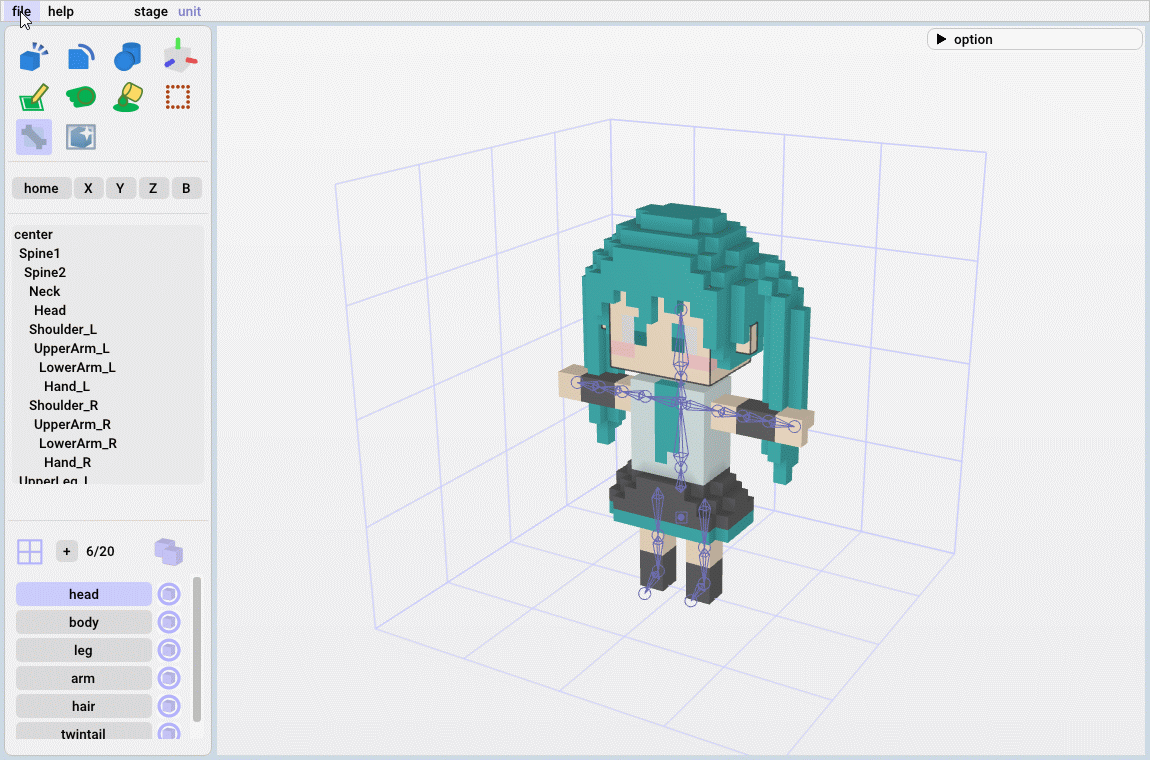Screen dimensions: 1150x760
Task: Switch to the unit tab
Action: (x=189, y=11)
